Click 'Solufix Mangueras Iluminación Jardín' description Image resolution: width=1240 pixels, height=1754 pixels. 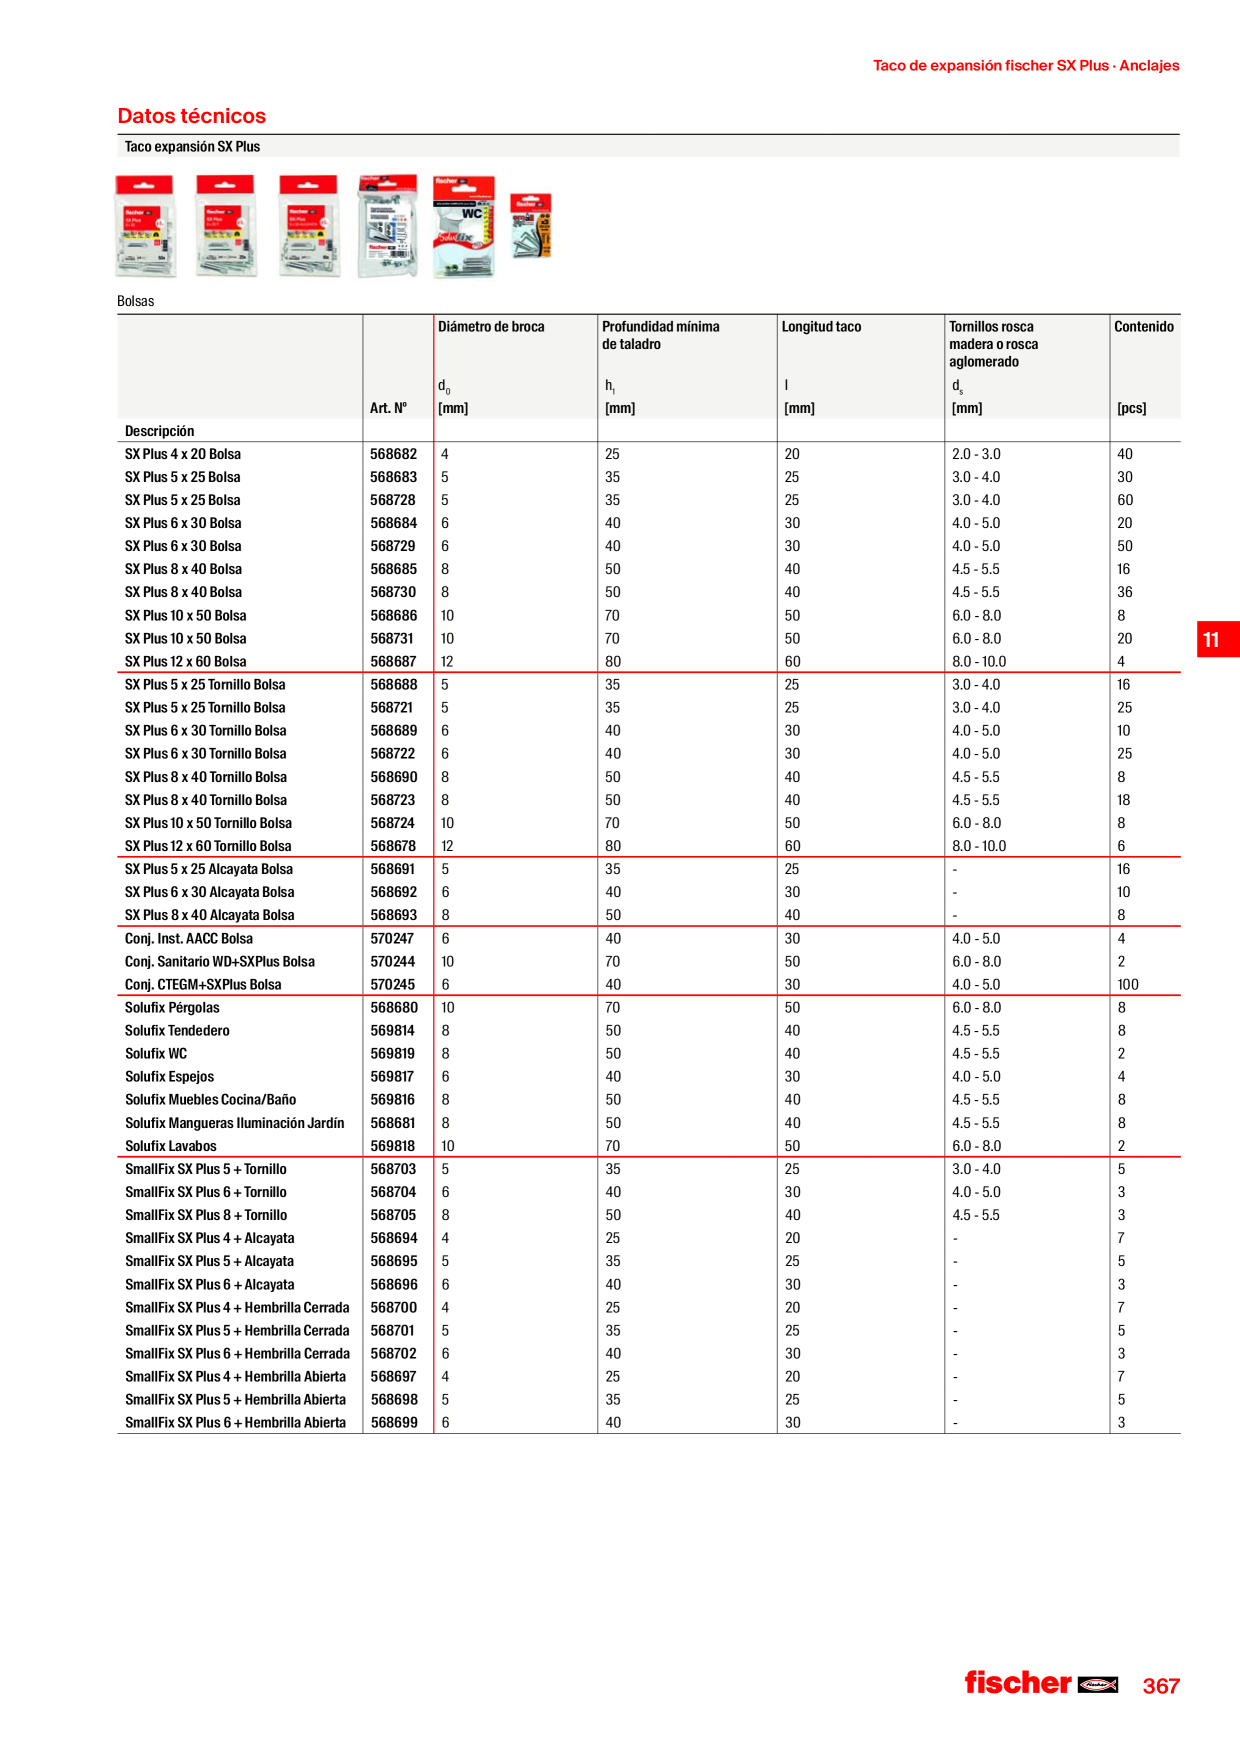coord(234,1124)
